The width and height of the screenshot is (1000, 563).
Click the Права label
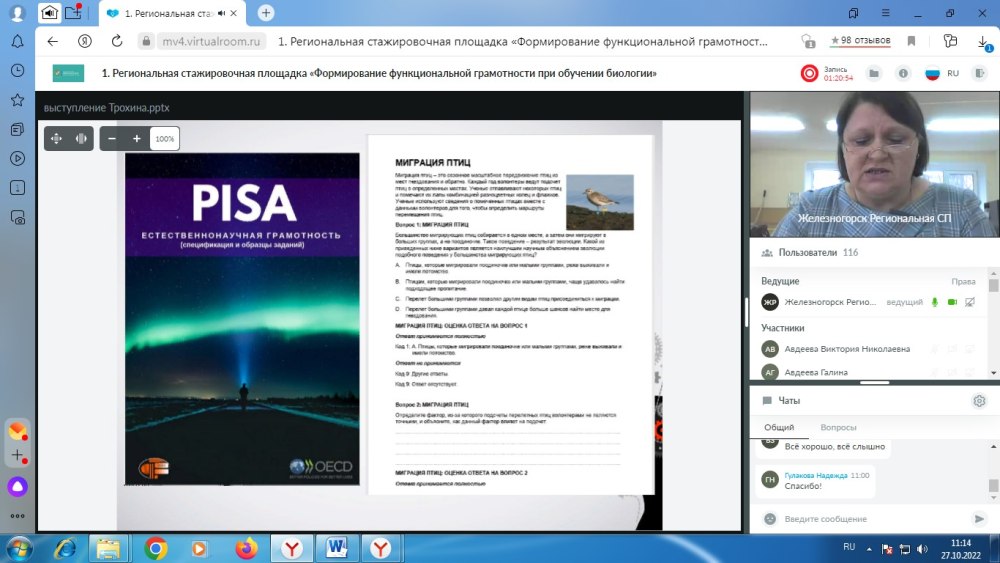point(963,281)
